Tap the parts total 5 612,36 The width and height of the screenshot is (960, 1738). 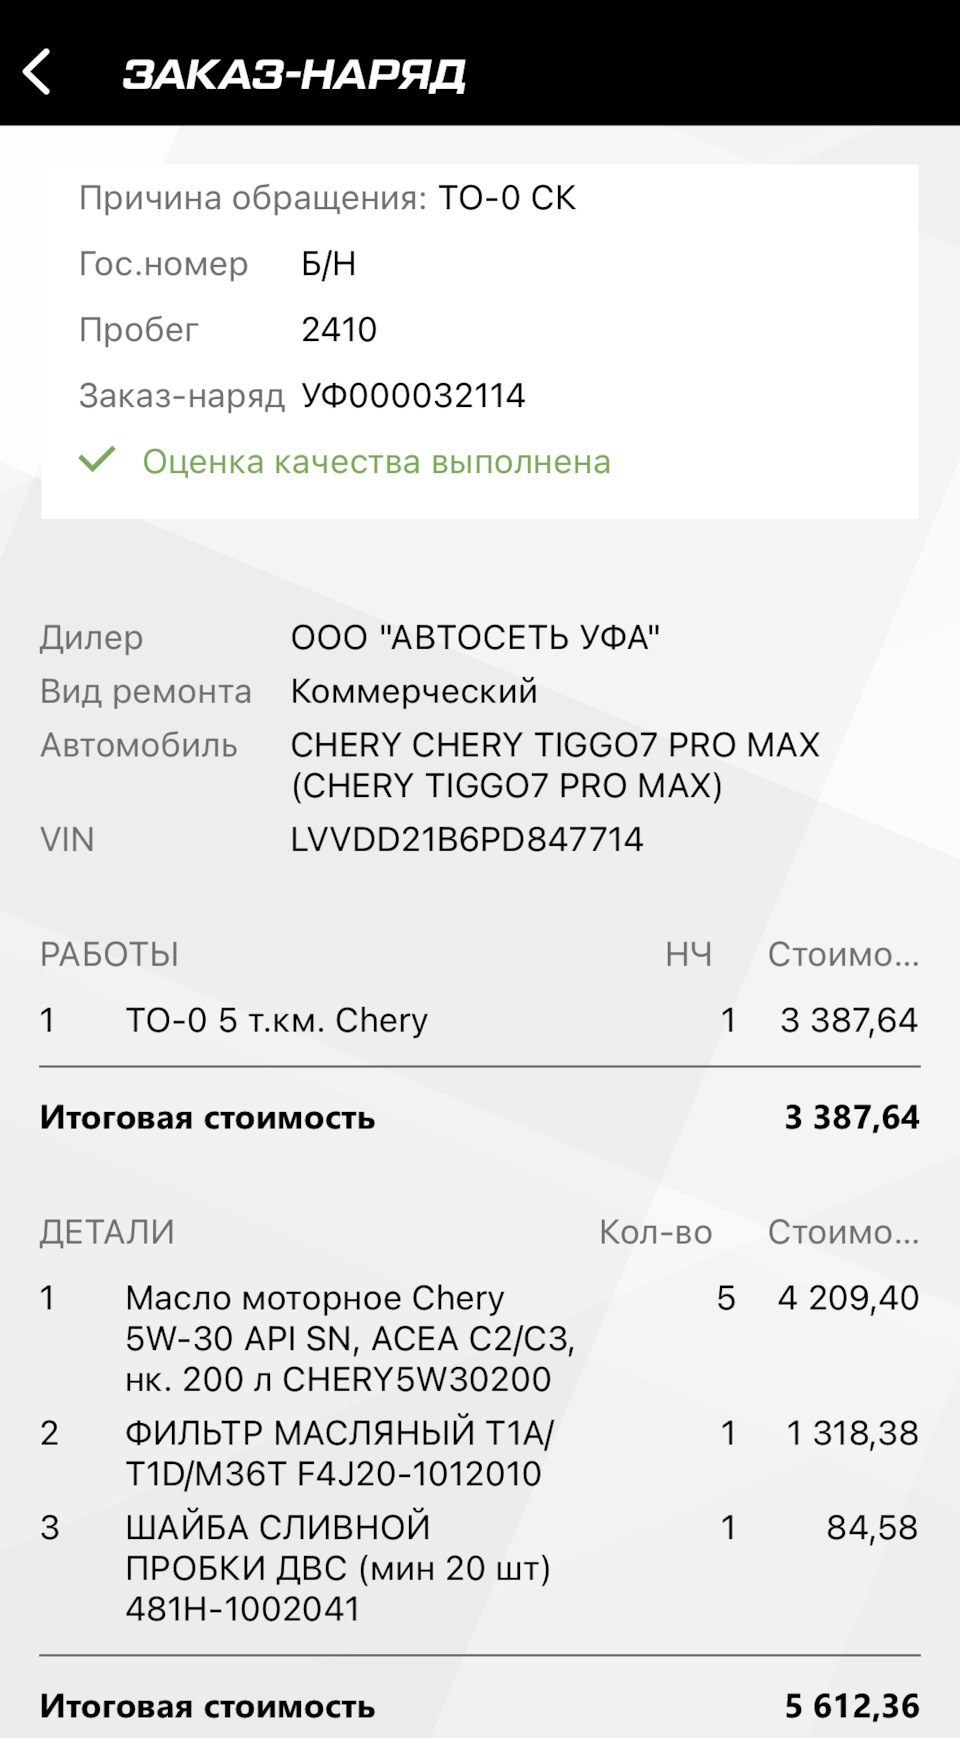[851, 1706]
